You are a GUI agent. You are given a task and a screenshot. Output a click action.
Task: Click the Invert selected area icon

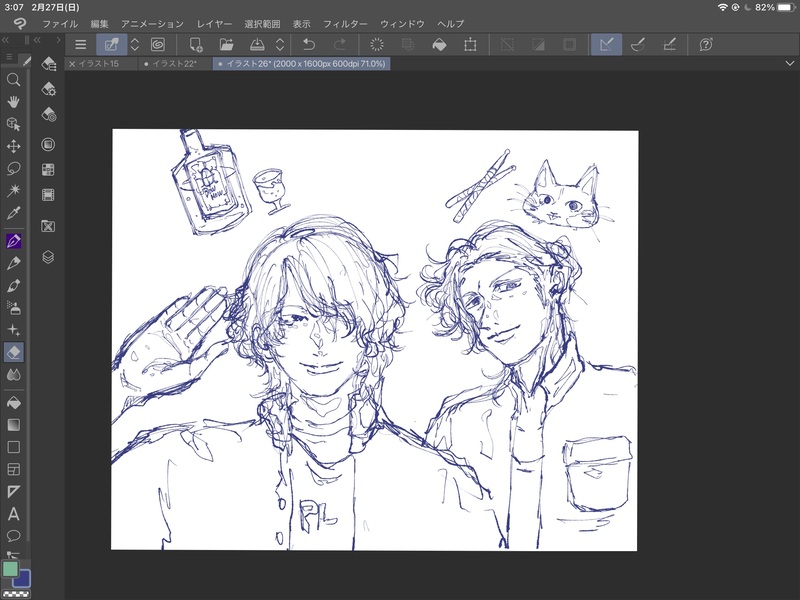tap(538, 44)
